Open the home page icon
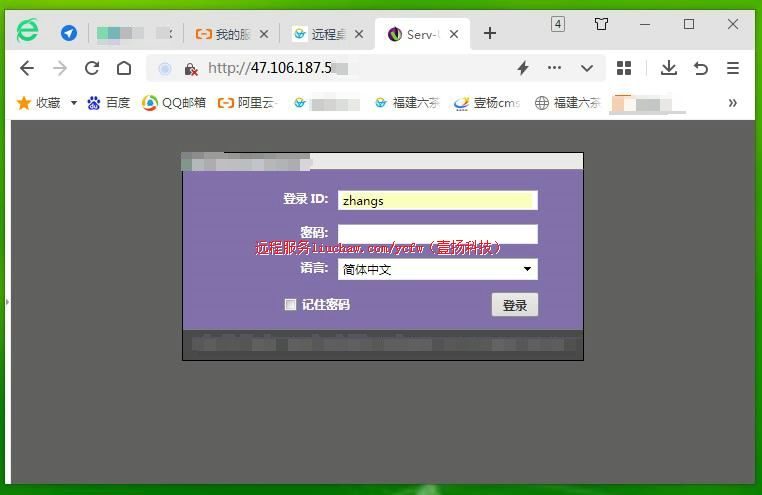762x495 pixels. click(124, 68)
